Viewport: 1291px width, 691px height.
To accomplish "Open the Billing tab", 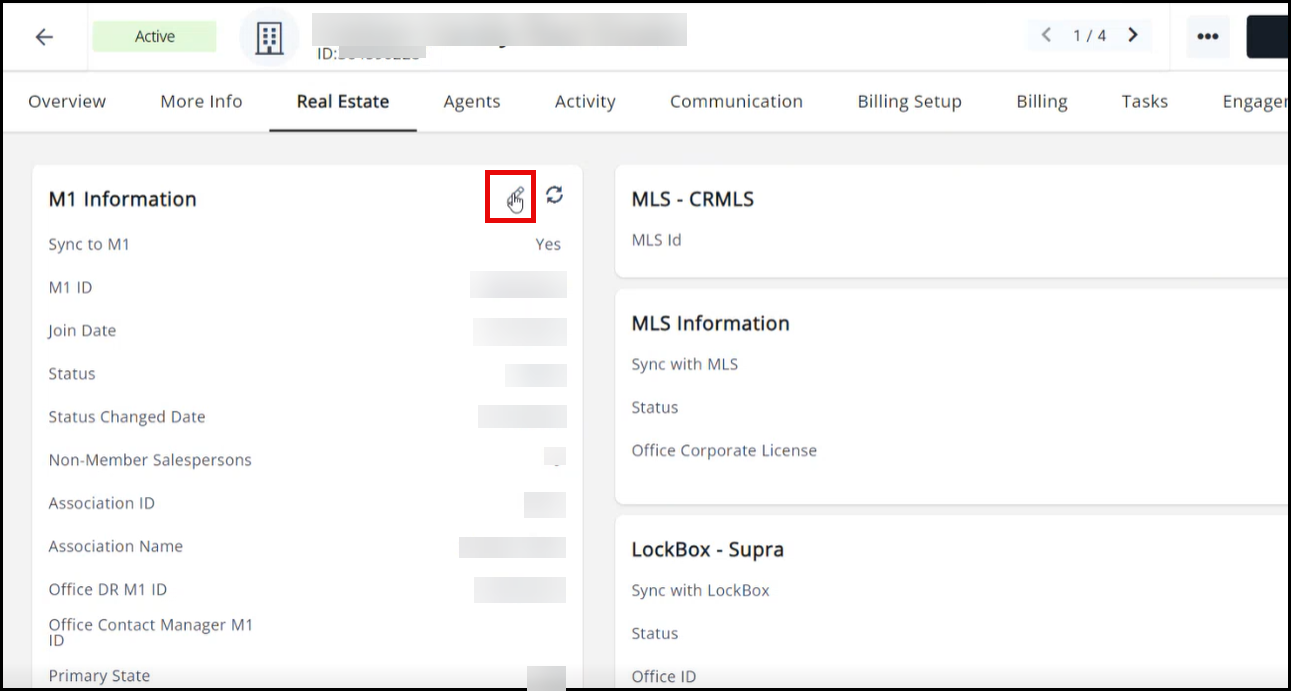I will pos(1042,101).
